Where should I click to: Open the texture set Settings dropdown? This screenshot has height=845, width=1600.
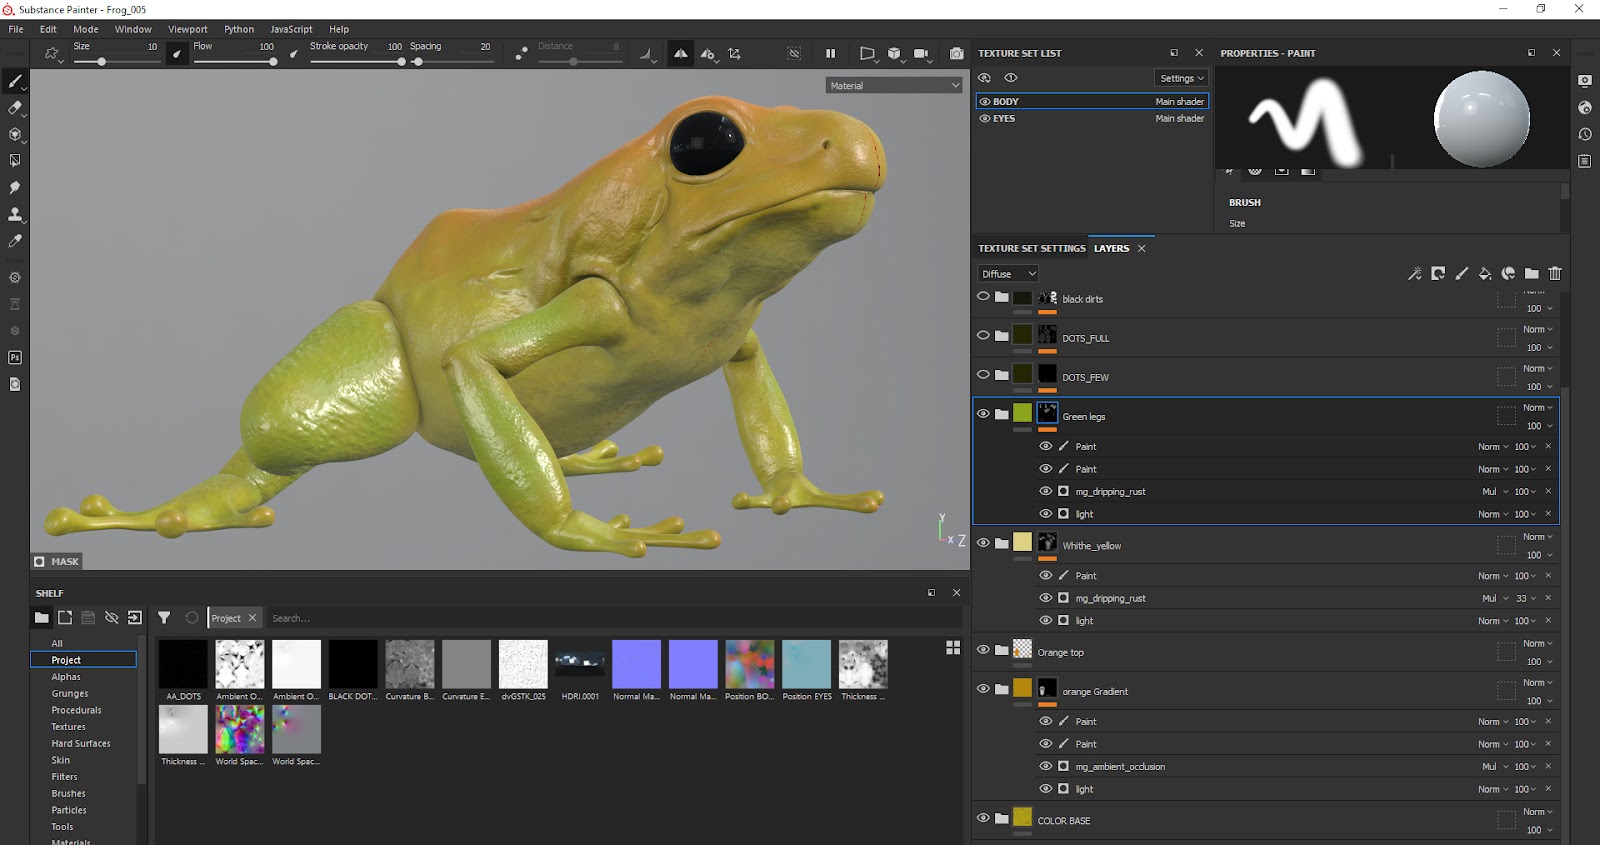pyautogui.click(x=1181, y=78)
